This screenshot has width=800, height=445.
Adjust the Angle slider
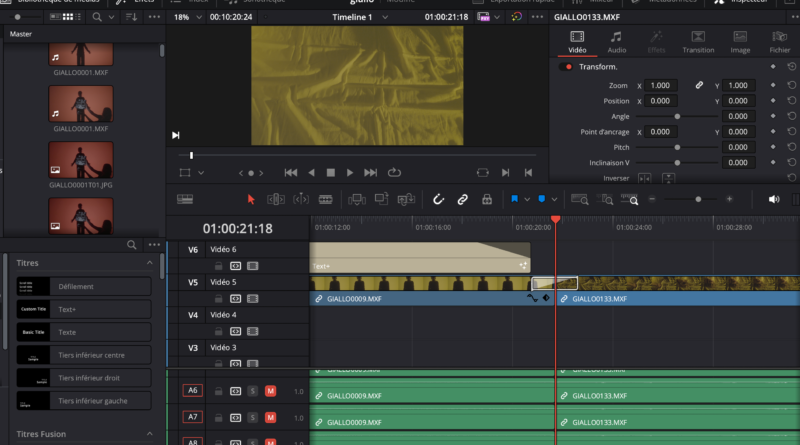click(677, 116)
